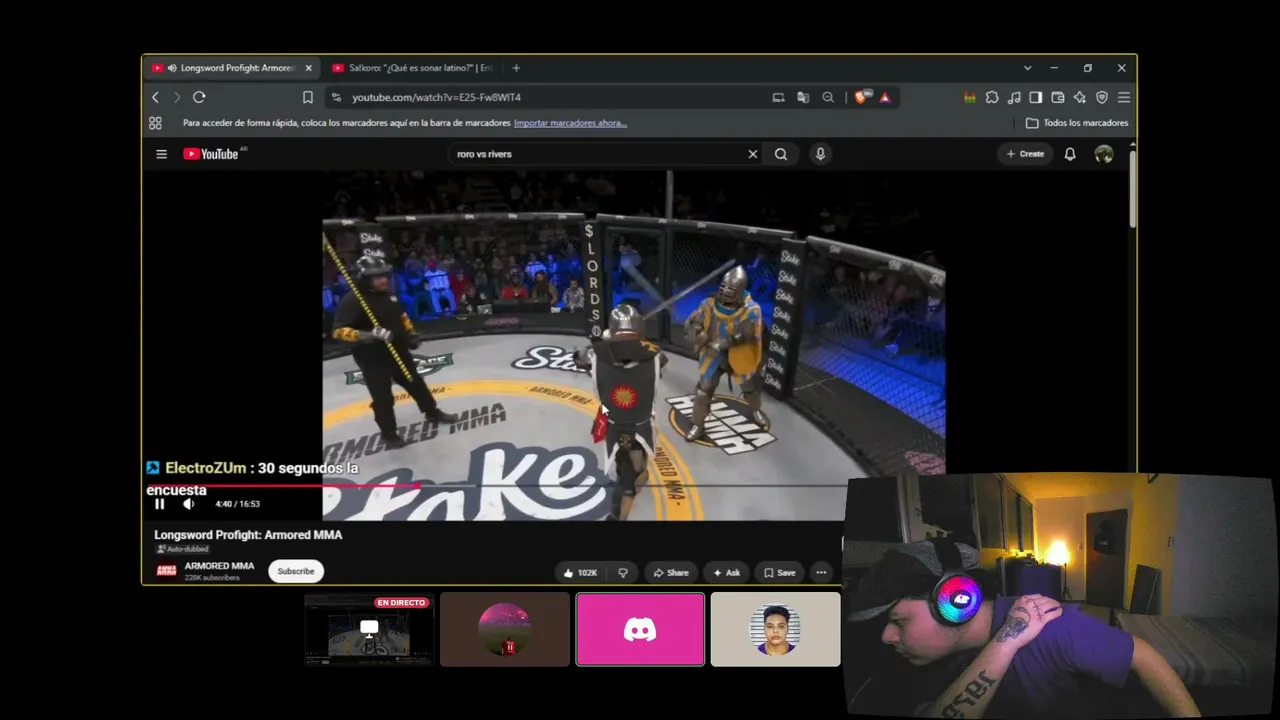Open a new browser tab
1280x720 pixels.
pos(516,68)
